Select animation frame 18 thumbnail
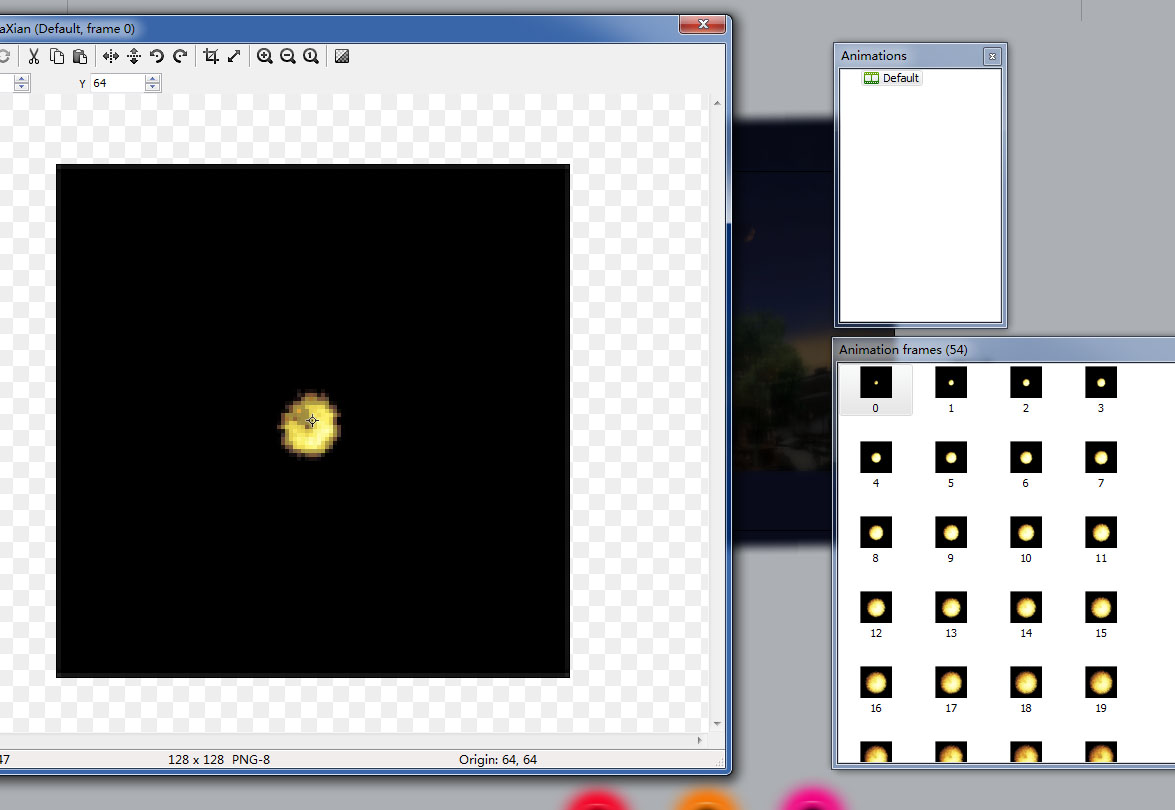 coord(1026,683)
